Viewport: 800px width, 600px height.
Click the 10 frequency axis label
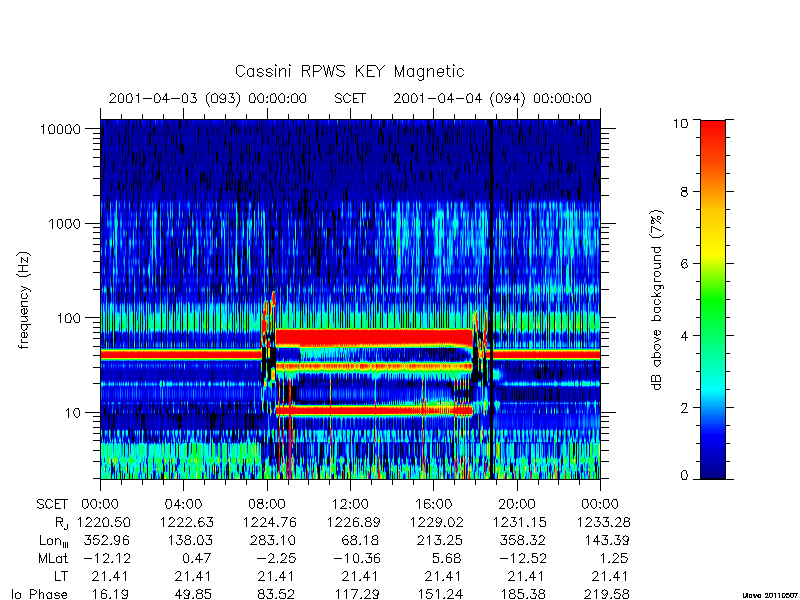click(73, 413)
